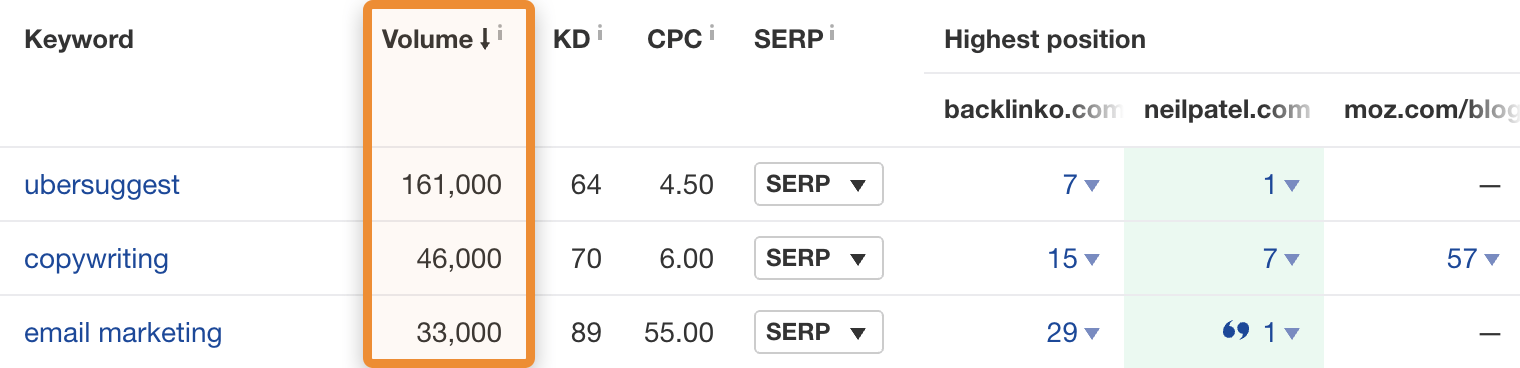1520x368 pixels.
Task: Expand backlinko position 29 for email marketing
Action: tap(1073, 333)
